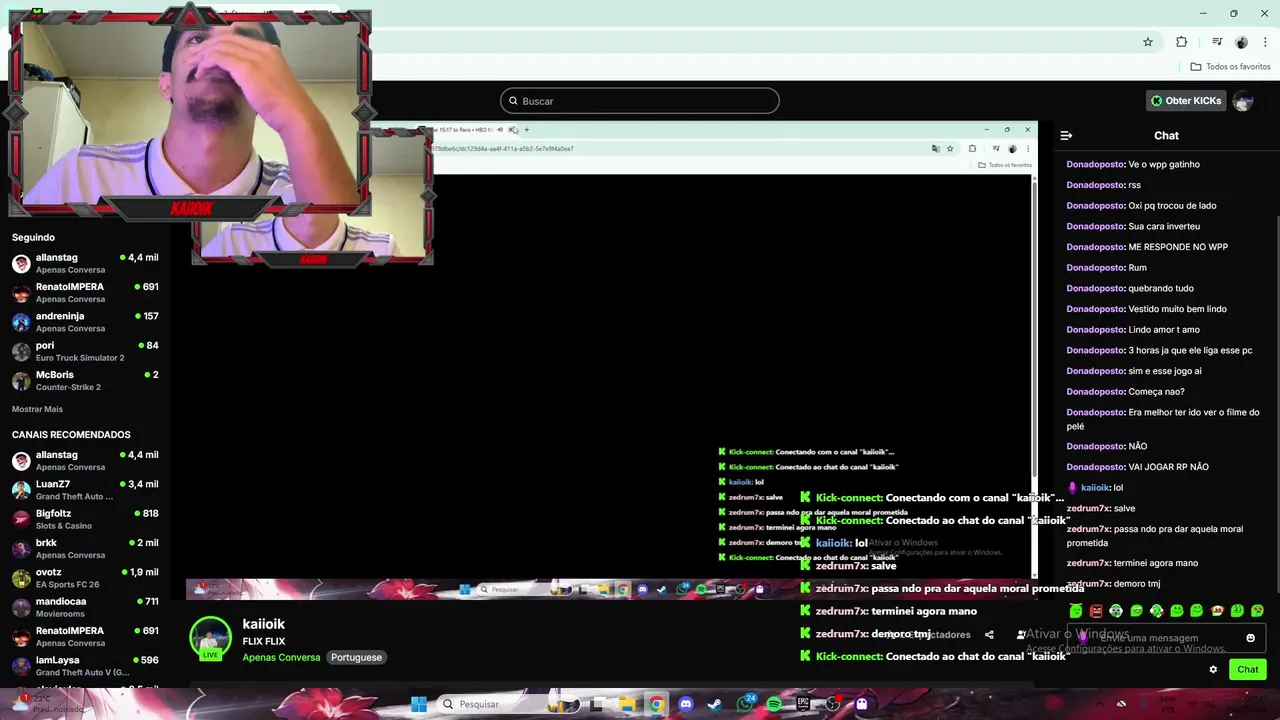Select the Seguindo section header
Image resolution: width=1280 pixels, height=720 pixels.
pos(33,237)
